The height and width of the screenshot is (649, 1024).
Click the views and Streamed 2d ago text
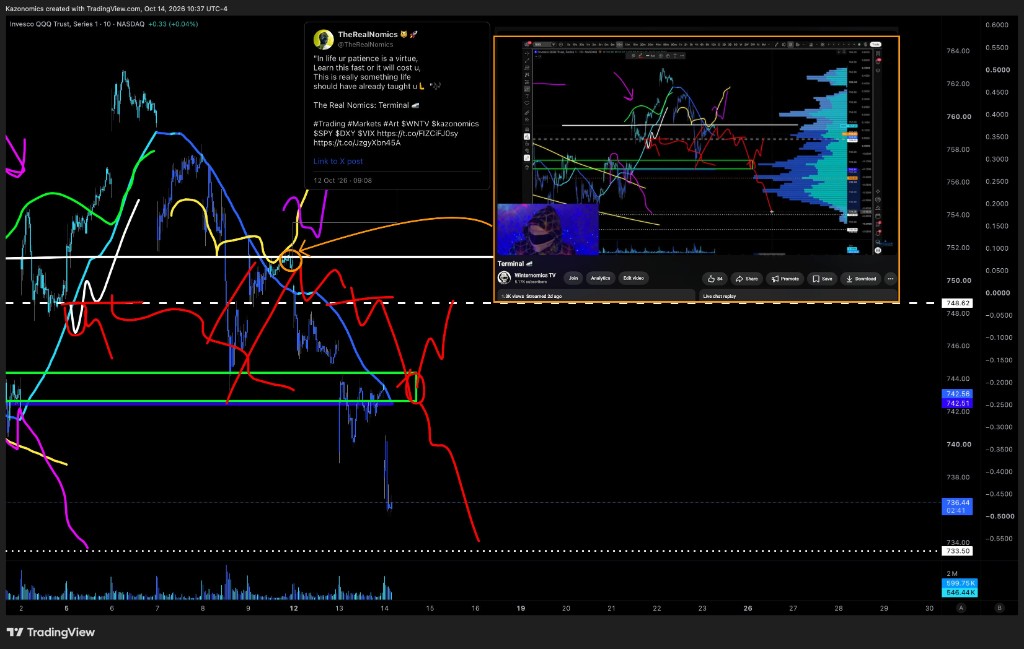click(532, 296)
